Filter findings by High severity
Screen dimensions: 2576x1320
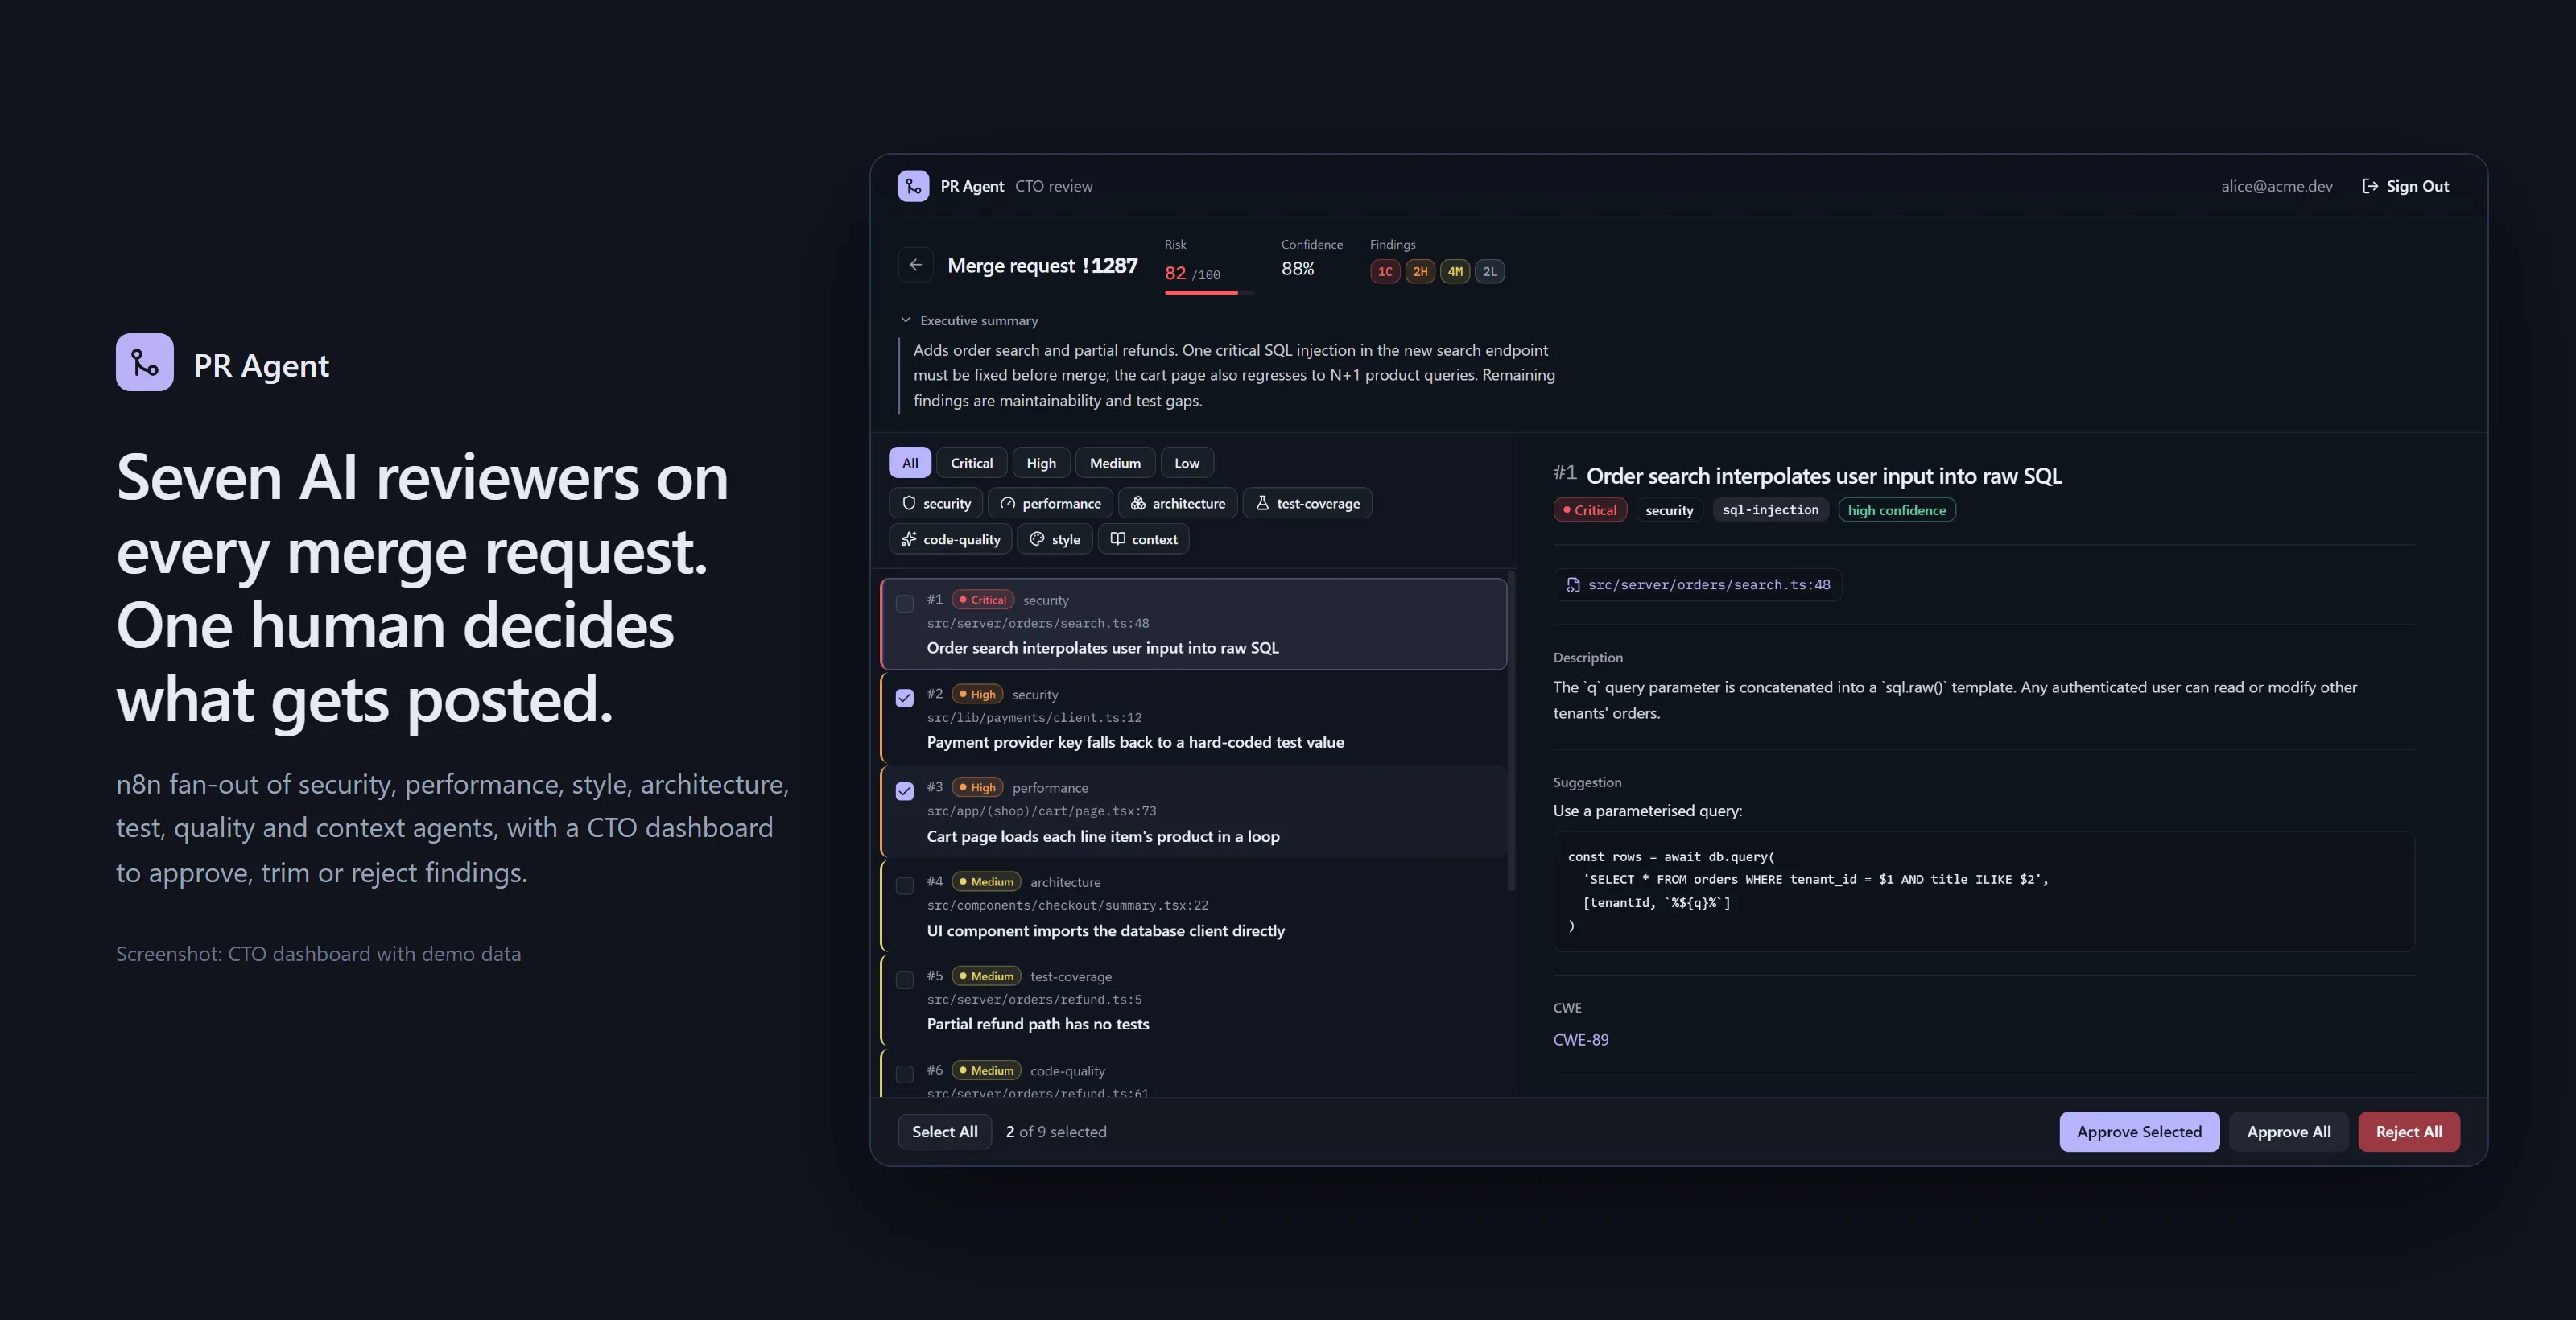(1041, 463)
